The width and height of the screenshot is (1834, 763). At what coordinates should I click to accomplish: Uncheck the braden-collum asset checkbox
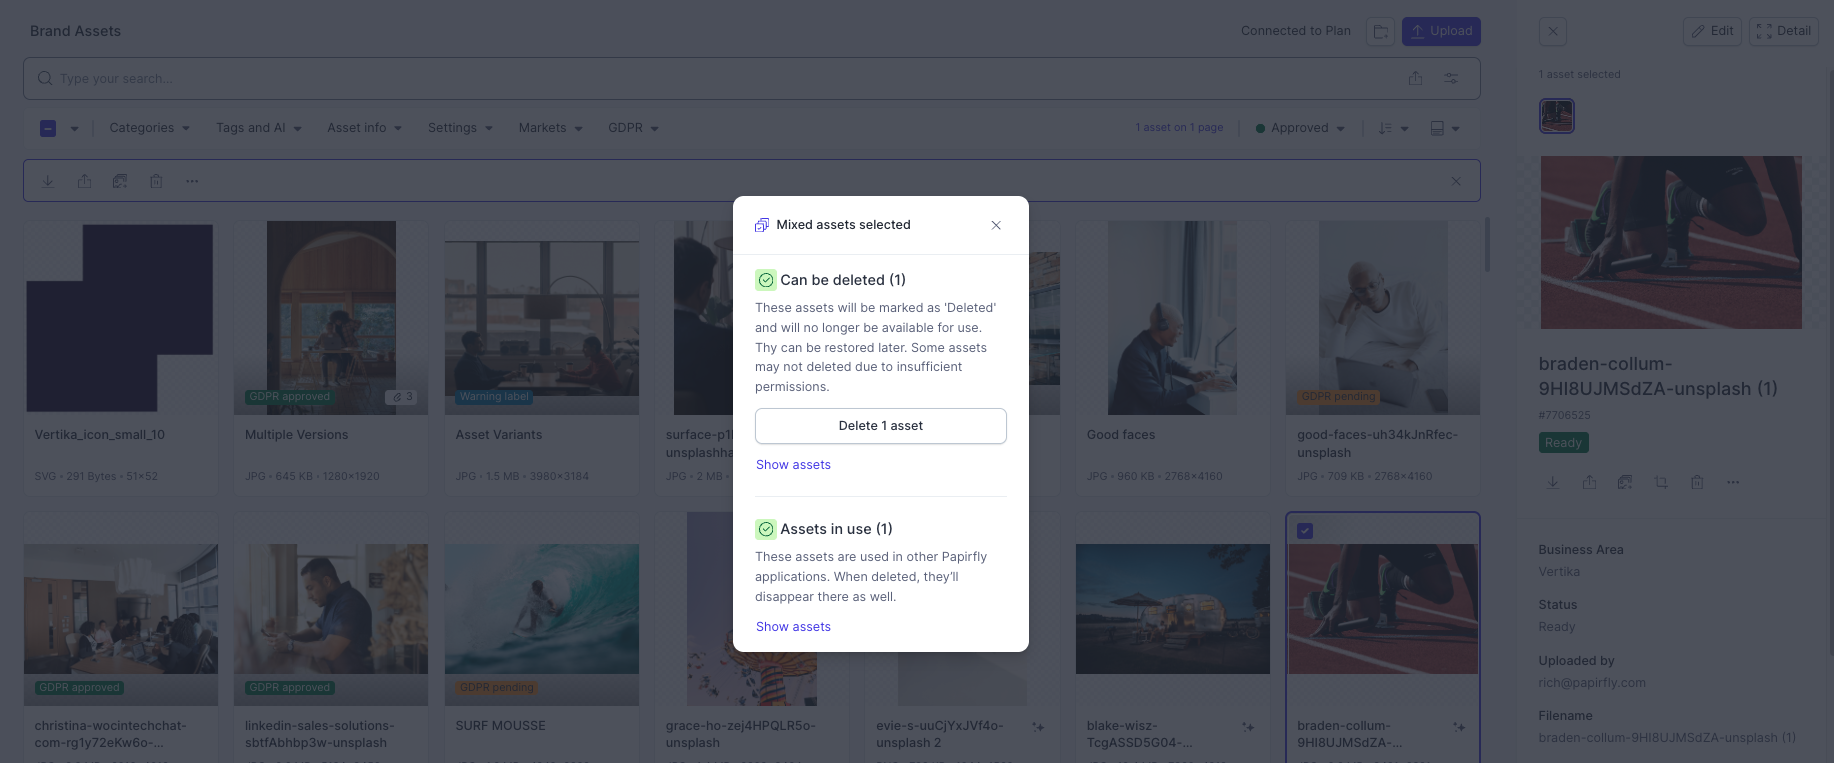1305,531
